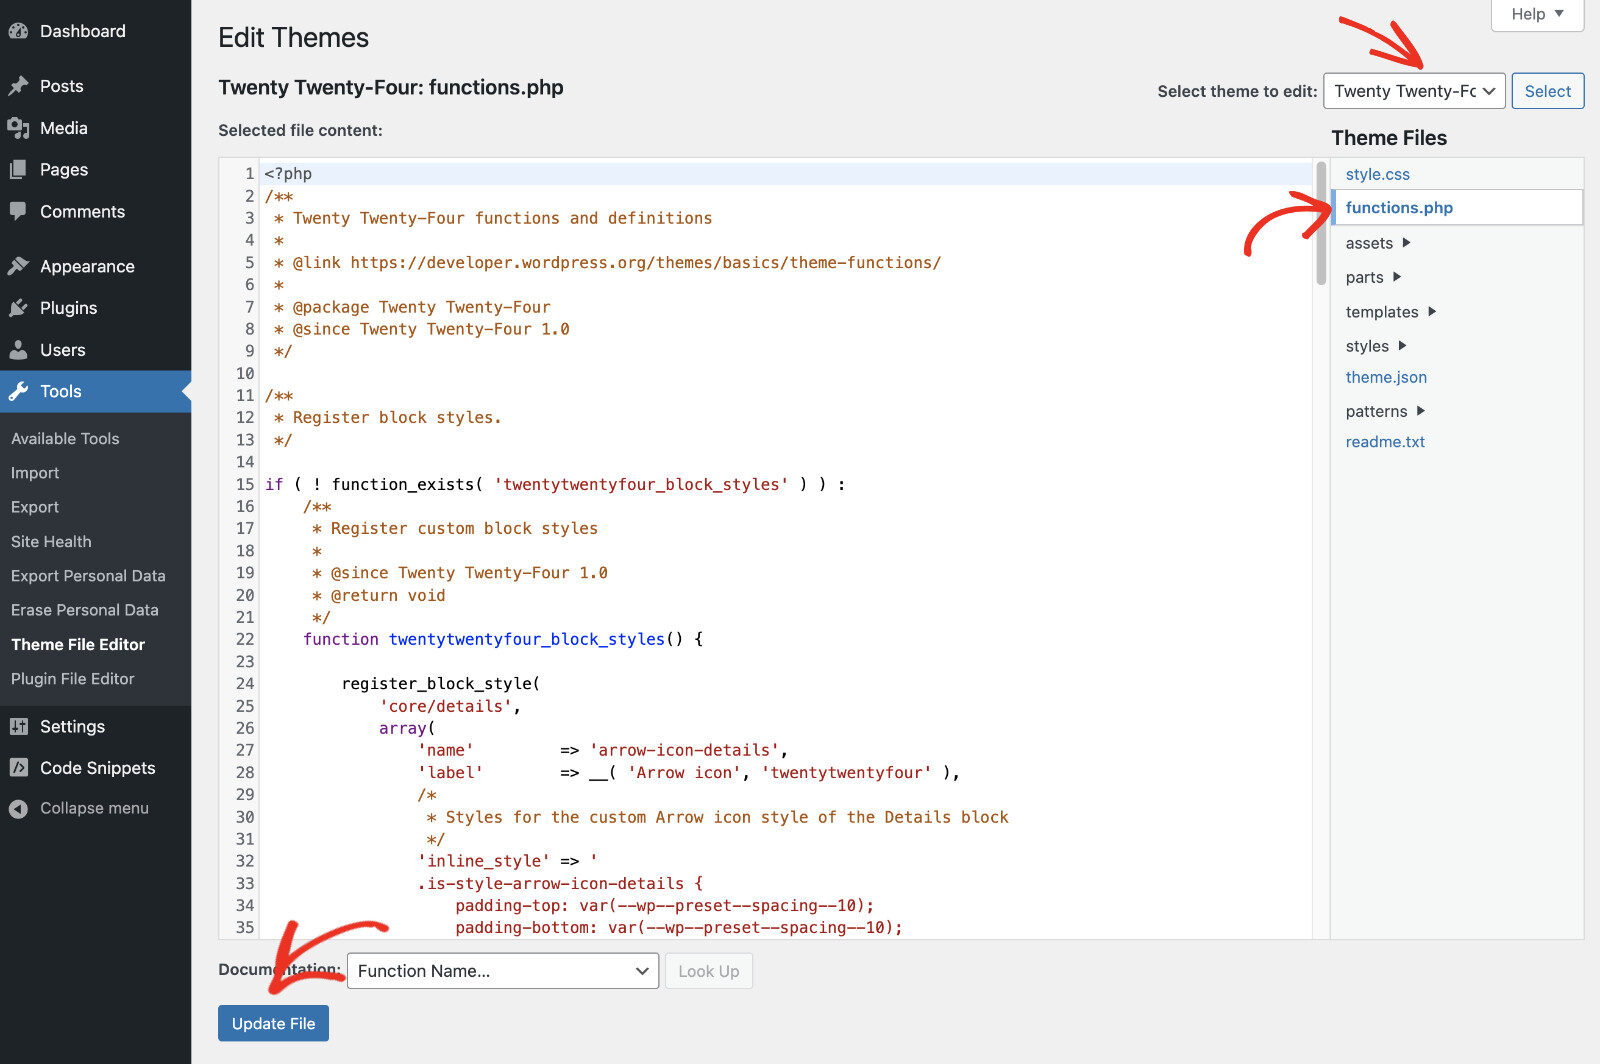The image size is (1600, 1064).
Task: Click the Pages document icon
Action: [x=18, y=170]
